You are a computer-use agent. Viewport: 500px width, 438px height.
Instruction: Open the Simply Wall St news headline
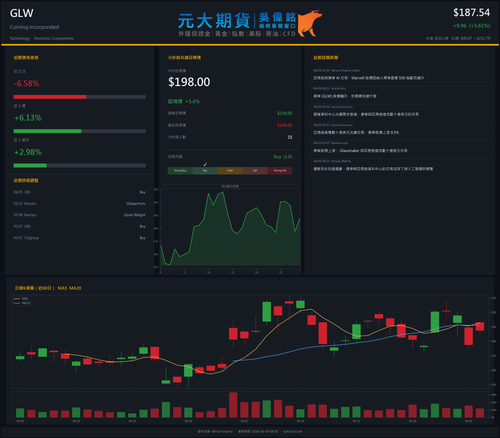[373, 169]
